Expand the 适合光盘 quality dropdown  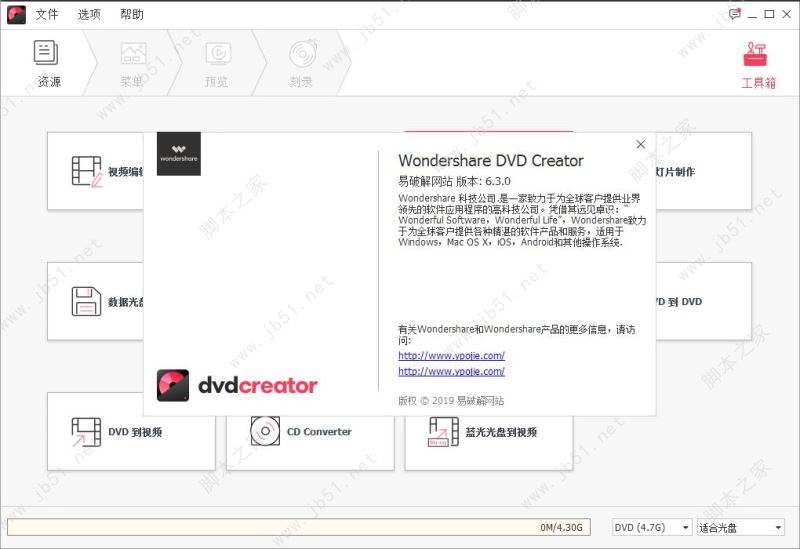tap(741, 527)
